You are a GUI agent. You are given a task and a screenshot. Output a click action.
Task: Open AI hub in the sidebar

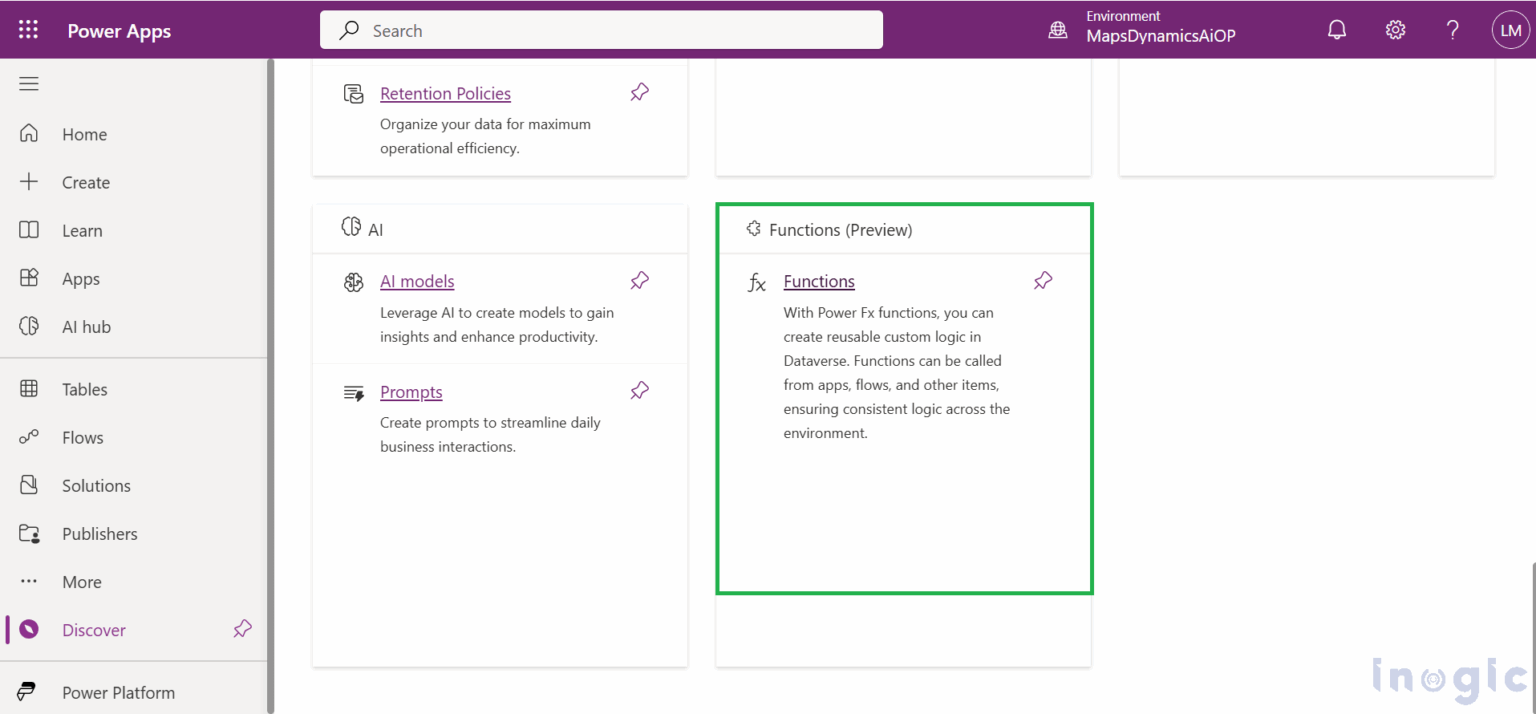point(84,326)
